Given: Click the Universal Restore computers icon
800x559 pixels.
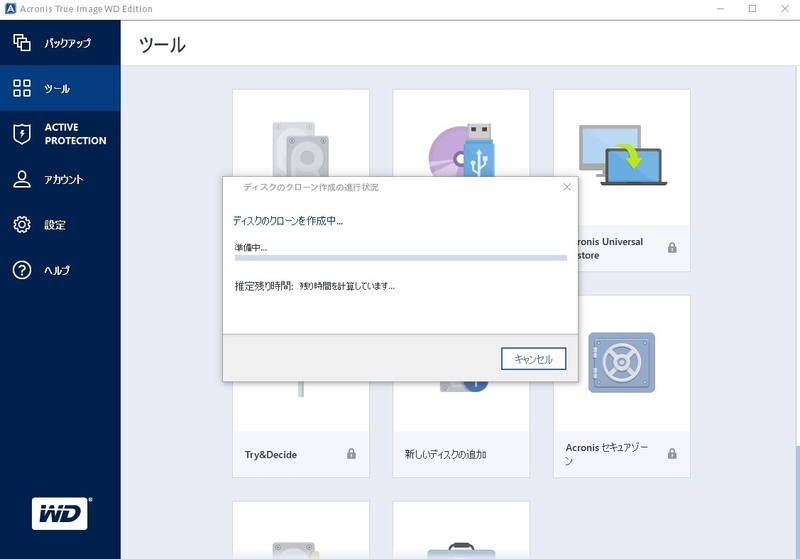Looking at the screenshot, I should click(x=623, y=155).
